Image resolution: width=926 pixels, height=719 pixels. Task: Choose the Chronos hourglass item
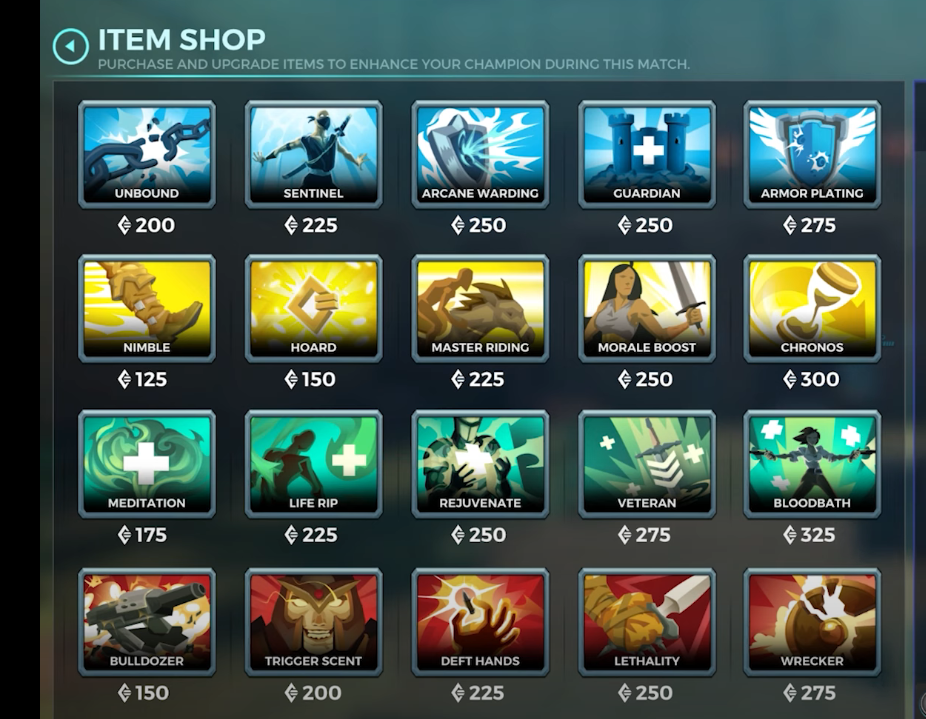tap(812, 308)
